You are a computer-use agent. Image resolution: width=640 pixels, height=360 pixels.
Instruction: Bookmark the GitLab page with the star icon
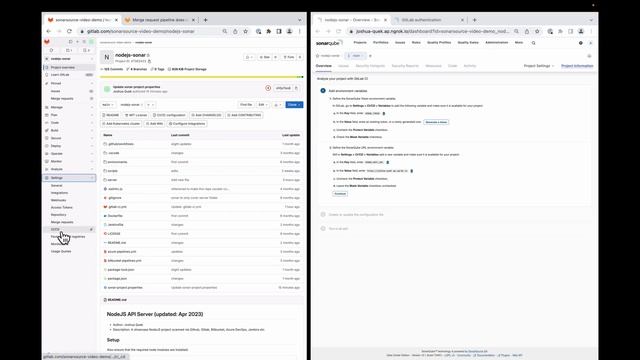pos(246,31)
